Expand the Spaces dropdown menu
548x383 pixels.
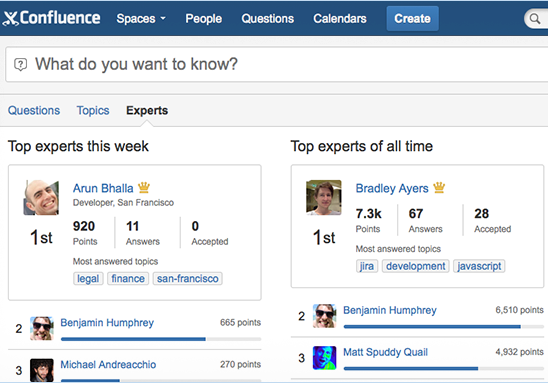point(141,19)
